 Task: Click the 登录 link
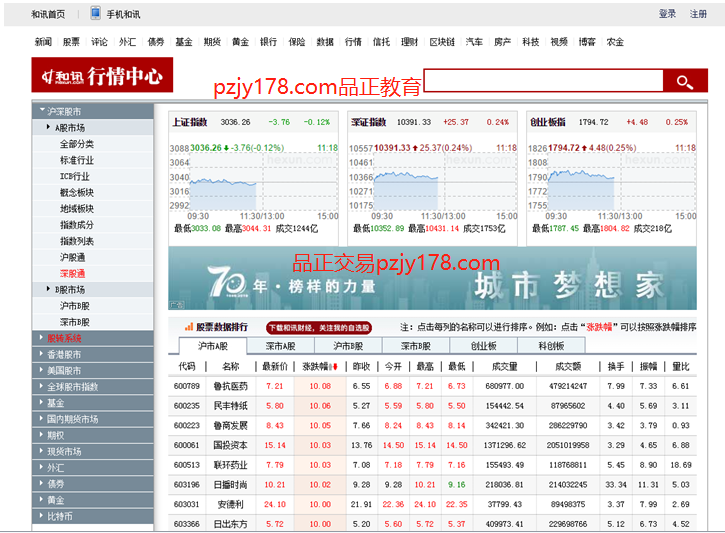click(667, 14)
